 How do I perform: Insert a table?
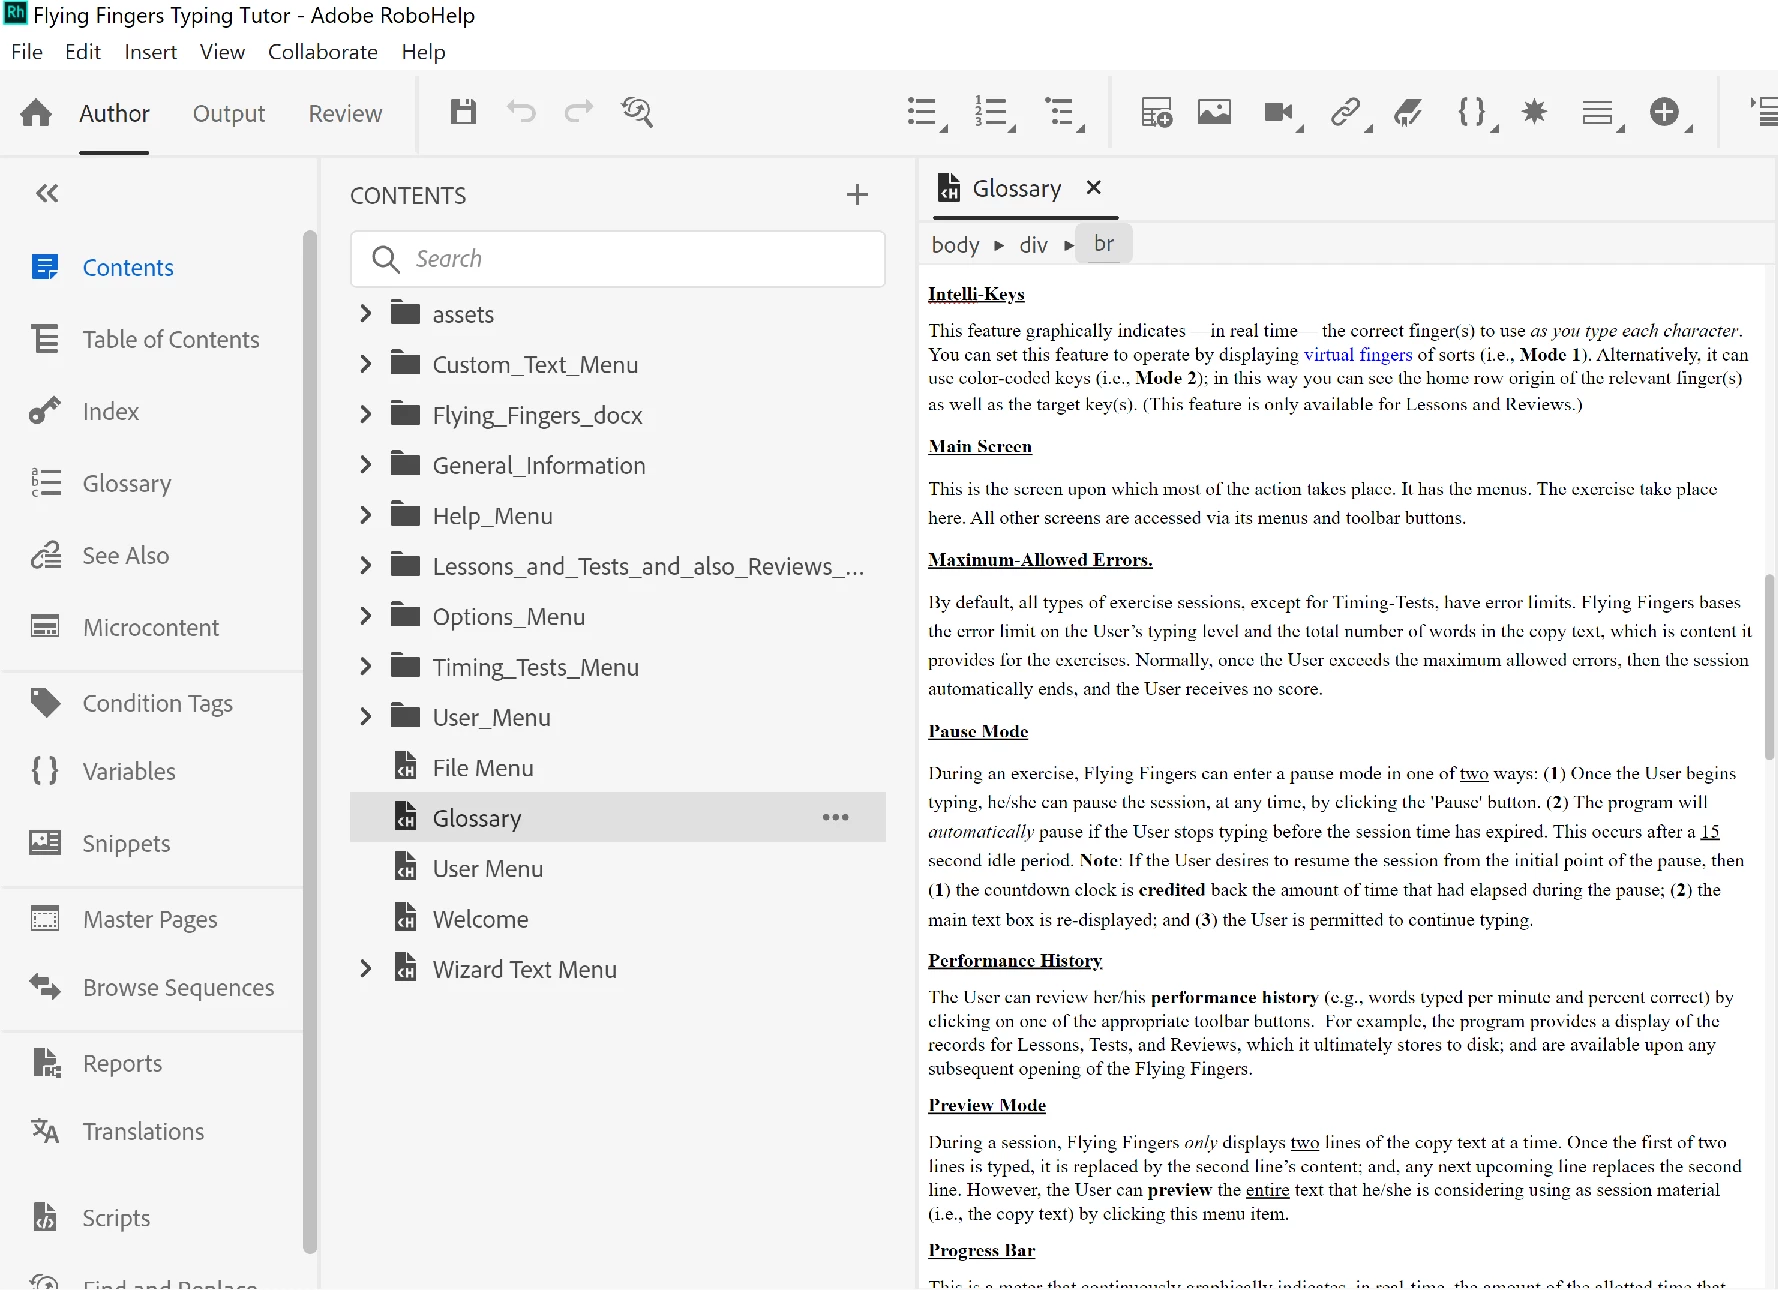pos(1156,112)
